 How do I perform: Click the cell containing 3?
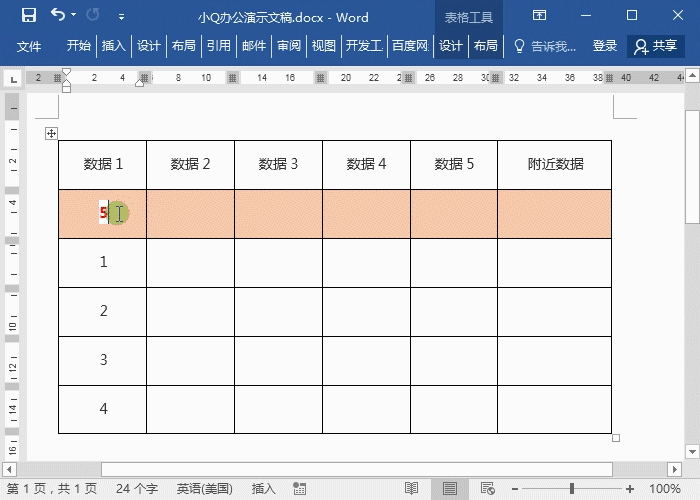coord(103,361)
